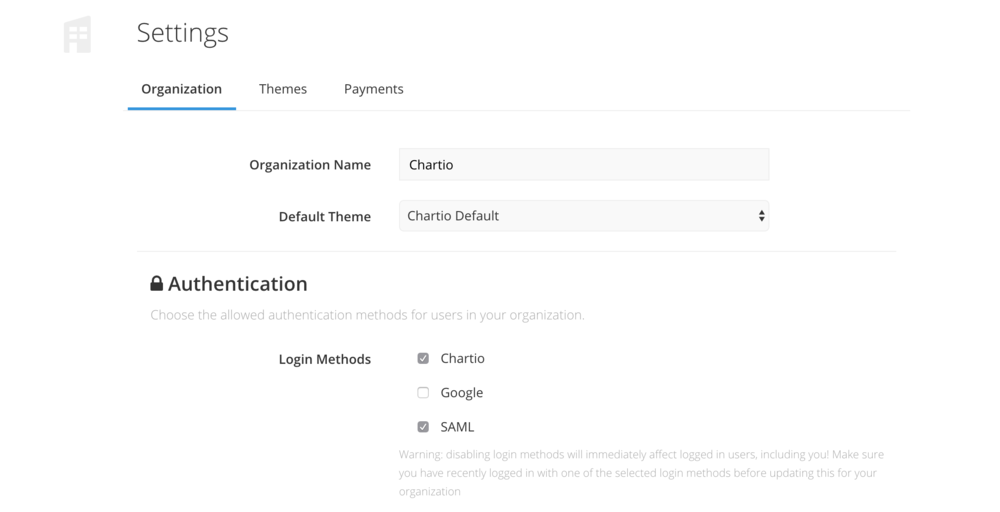This screenshot has width=1000, height=512.
Task: Open the Payments tab
Action: (374, 89)
